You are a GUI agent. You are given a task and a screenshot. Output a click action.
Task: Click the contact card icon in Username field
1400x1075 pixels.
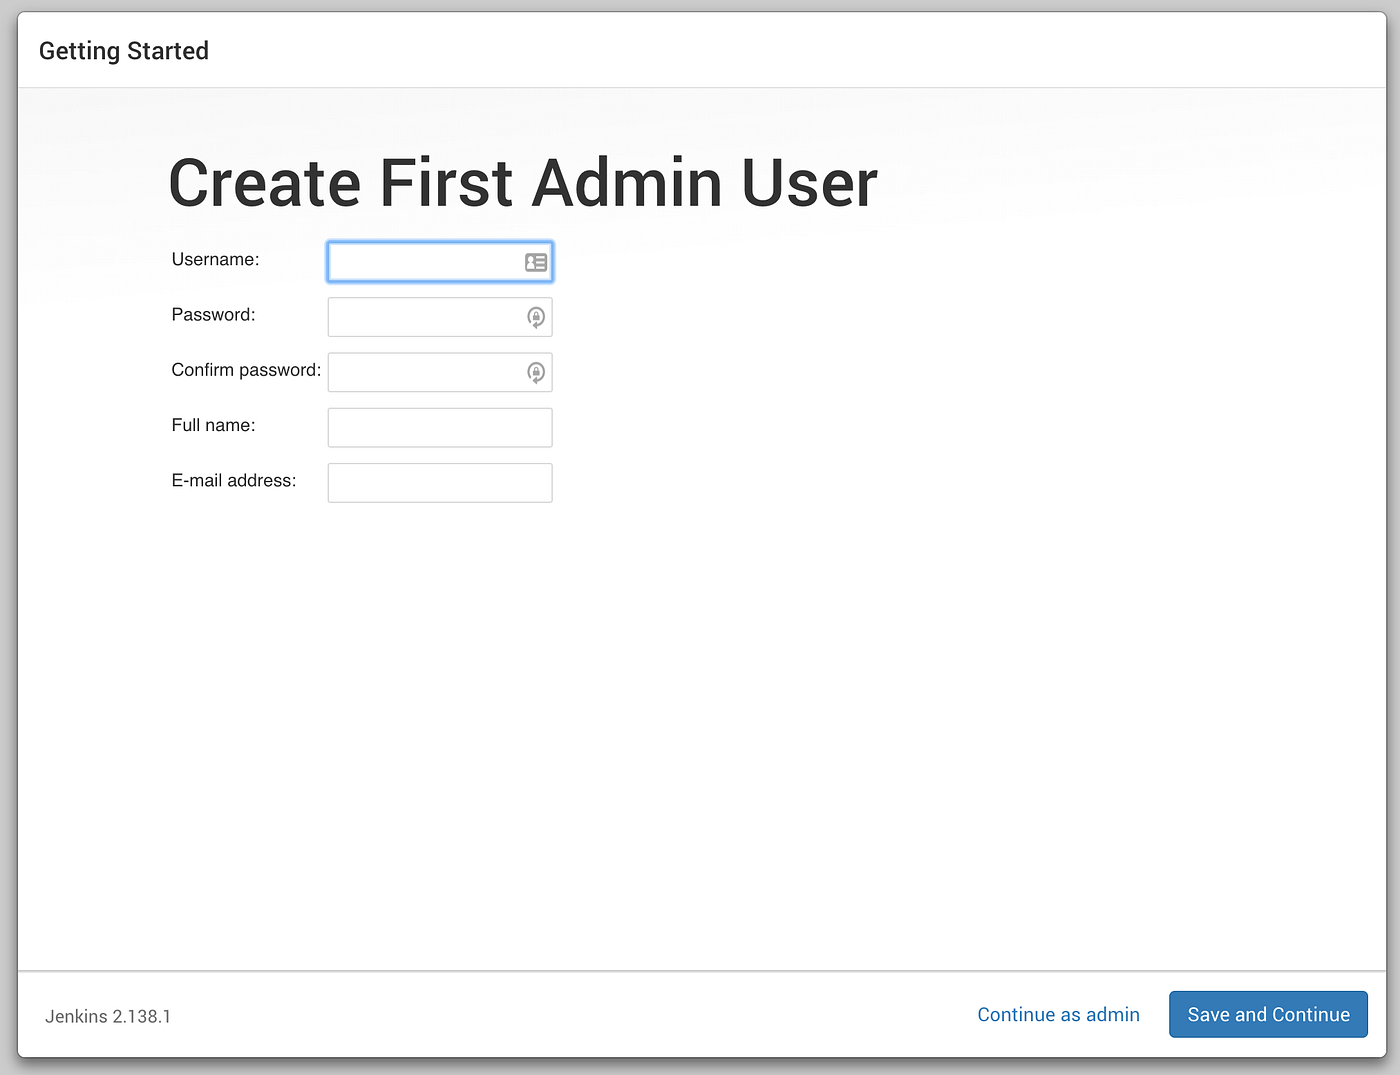tap(536, 261)
